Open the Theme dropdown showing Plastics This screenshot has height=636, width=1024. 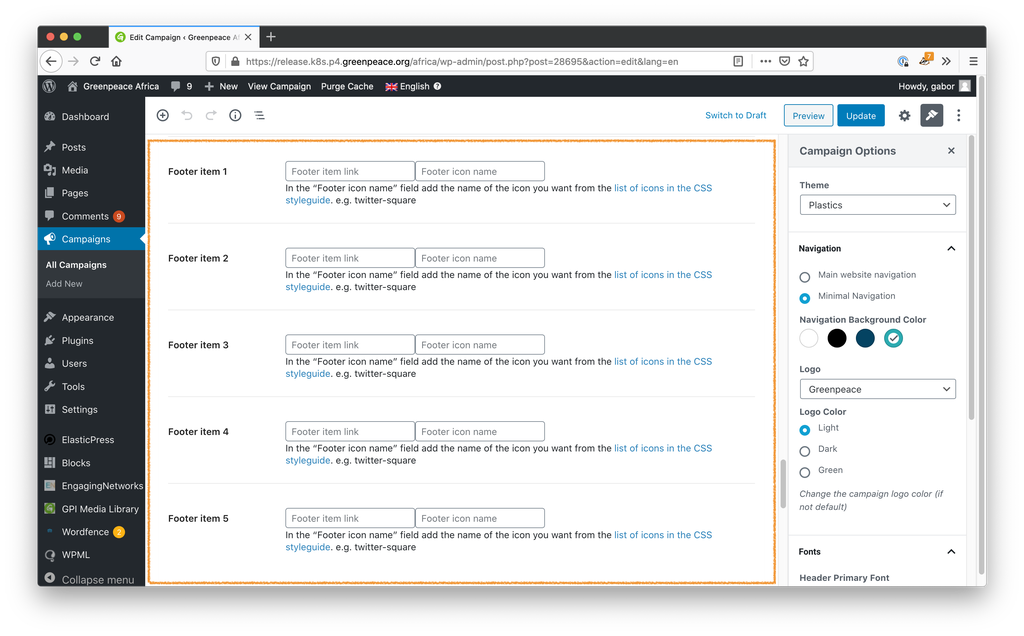[878, 205]
